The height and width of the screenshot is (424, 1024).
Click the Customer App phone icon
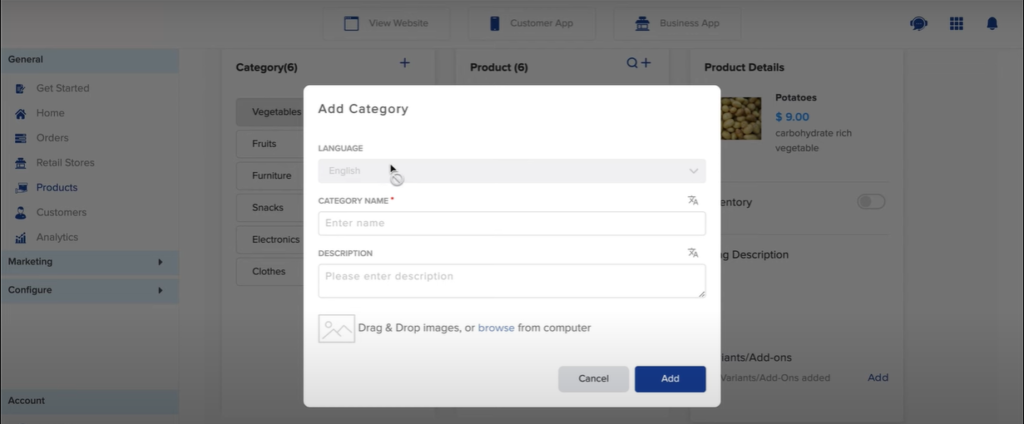(494, 24)
